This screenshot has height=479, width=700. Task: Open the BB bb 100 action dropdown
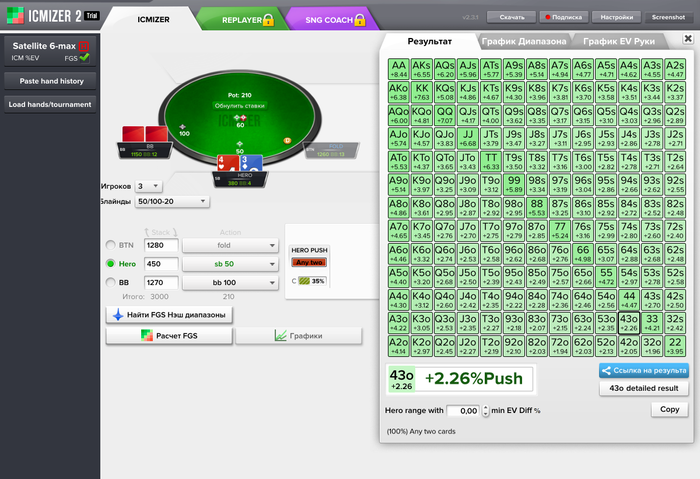pos(230,283)
